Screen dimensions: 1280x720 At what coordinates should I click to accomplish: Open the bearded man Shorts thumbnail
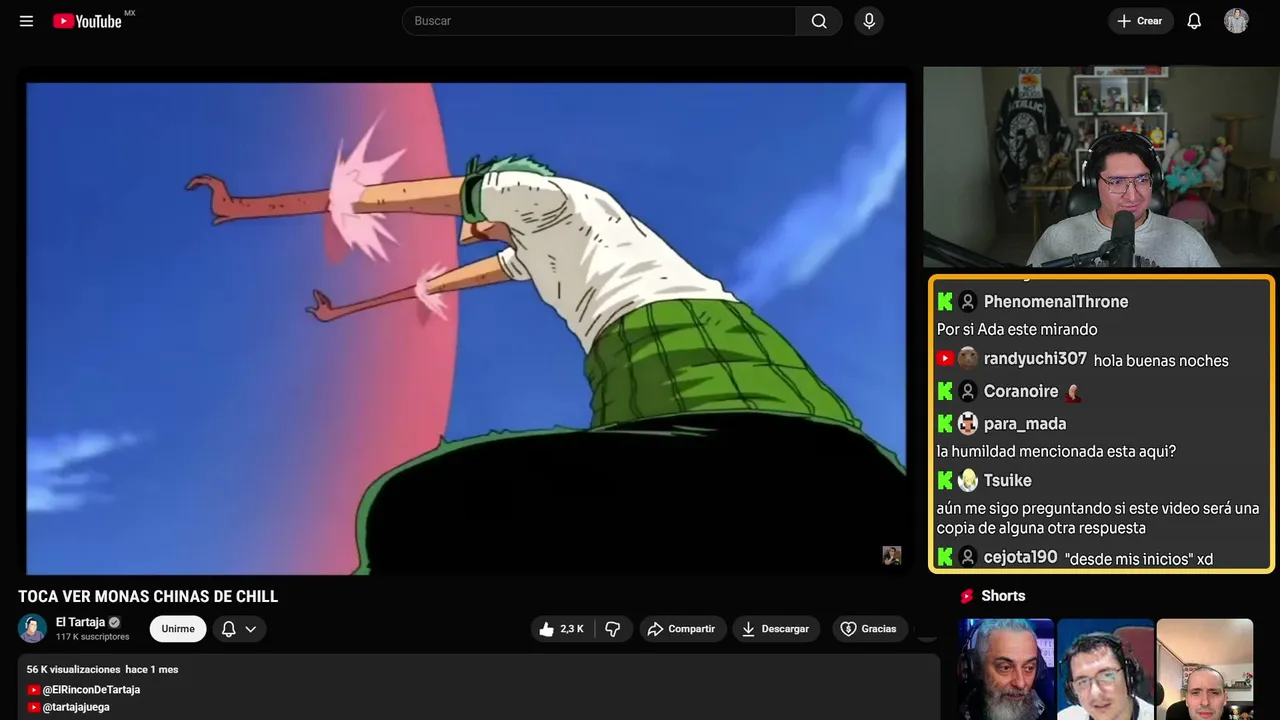1006,669
